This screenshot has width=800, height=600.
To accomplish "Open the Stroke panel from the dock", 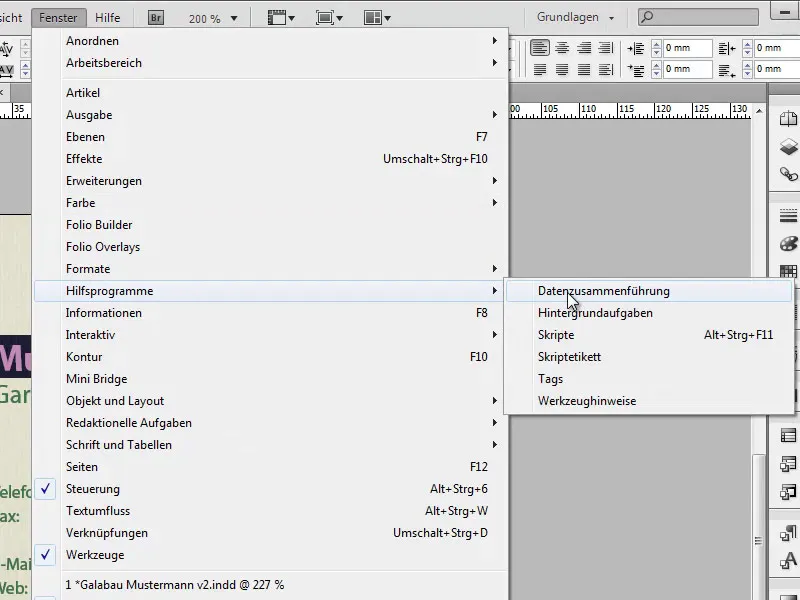I will click(x=788, y=216).
